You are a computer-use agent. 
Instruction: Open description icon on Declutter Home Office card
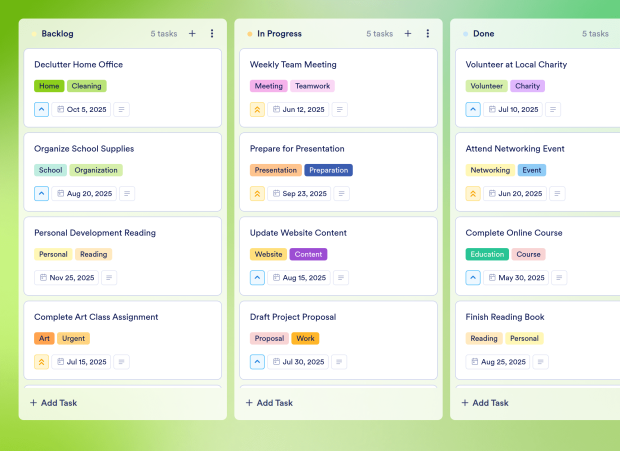(x=121, y=110)
